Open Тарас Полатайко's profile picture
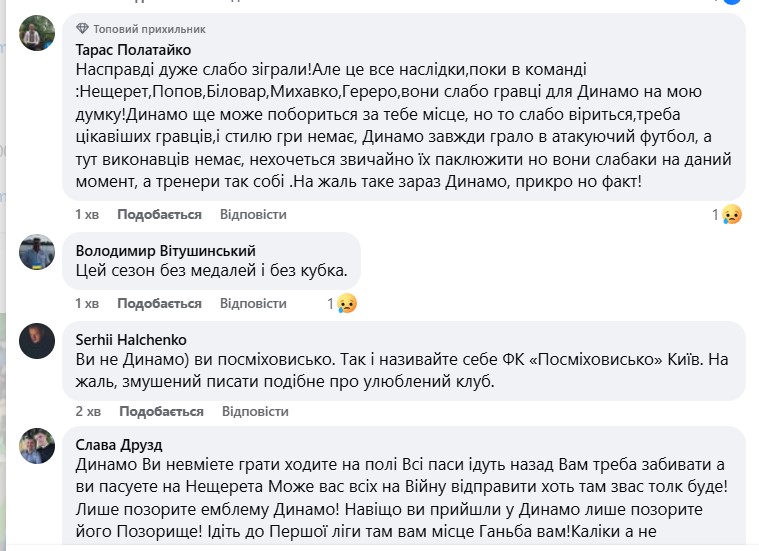 (x=37, y=34)
